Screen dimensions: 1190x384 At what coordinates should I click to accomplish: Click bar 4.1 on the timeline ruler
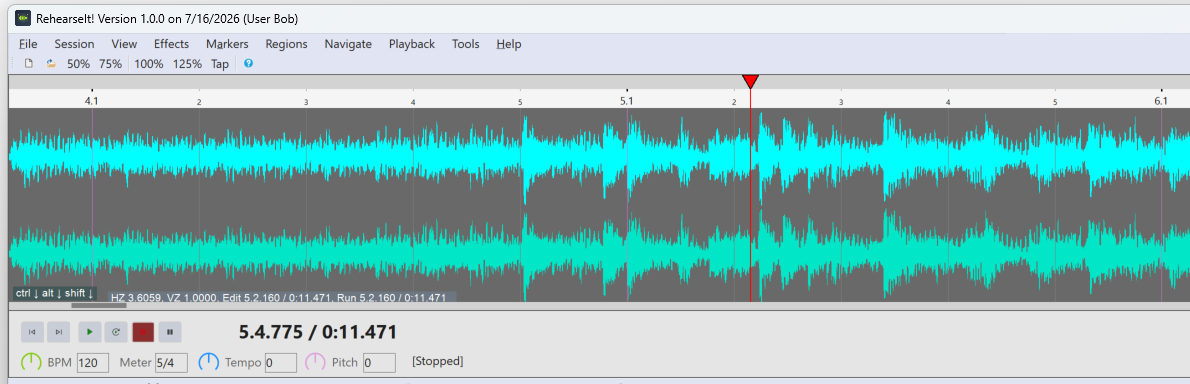pyautogui.click(x=91, y=100)
